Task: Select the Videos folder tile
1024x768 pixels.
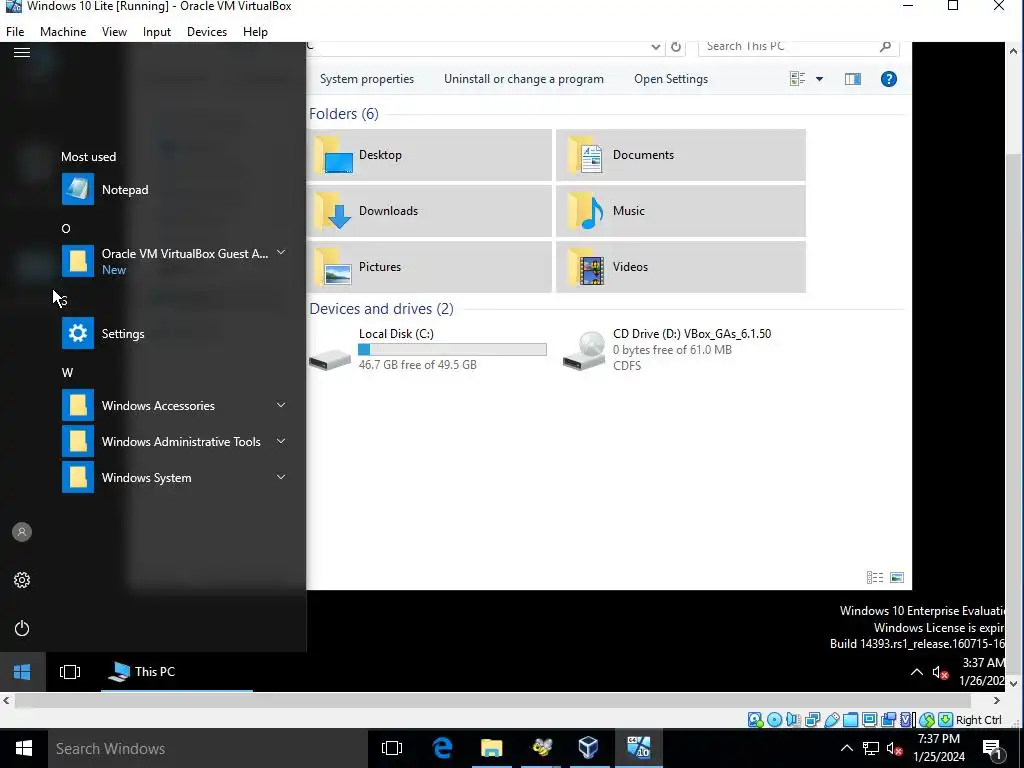Action: coord(681,267)
